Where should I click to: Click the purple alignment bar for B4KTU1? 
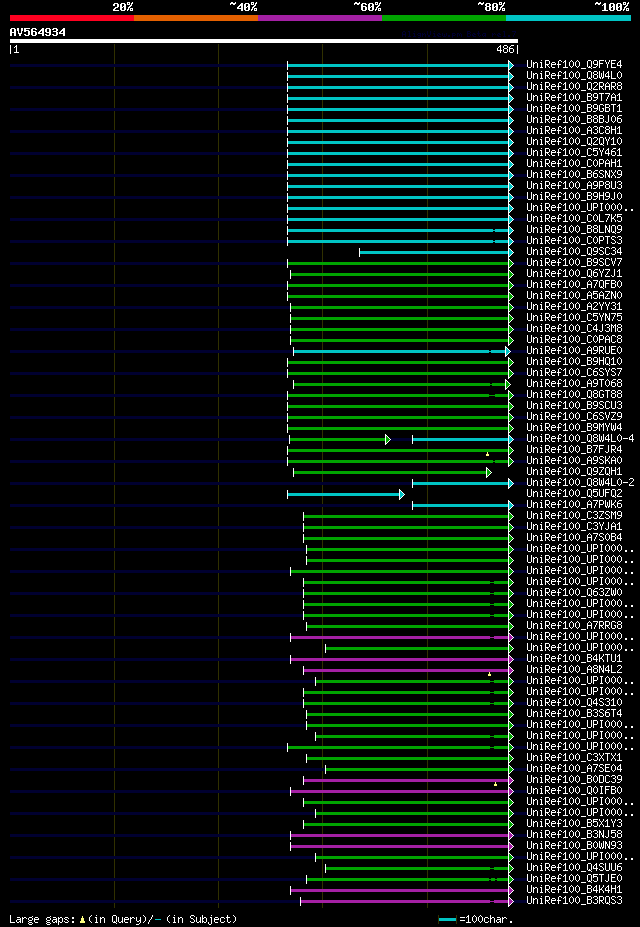(402, 659)
